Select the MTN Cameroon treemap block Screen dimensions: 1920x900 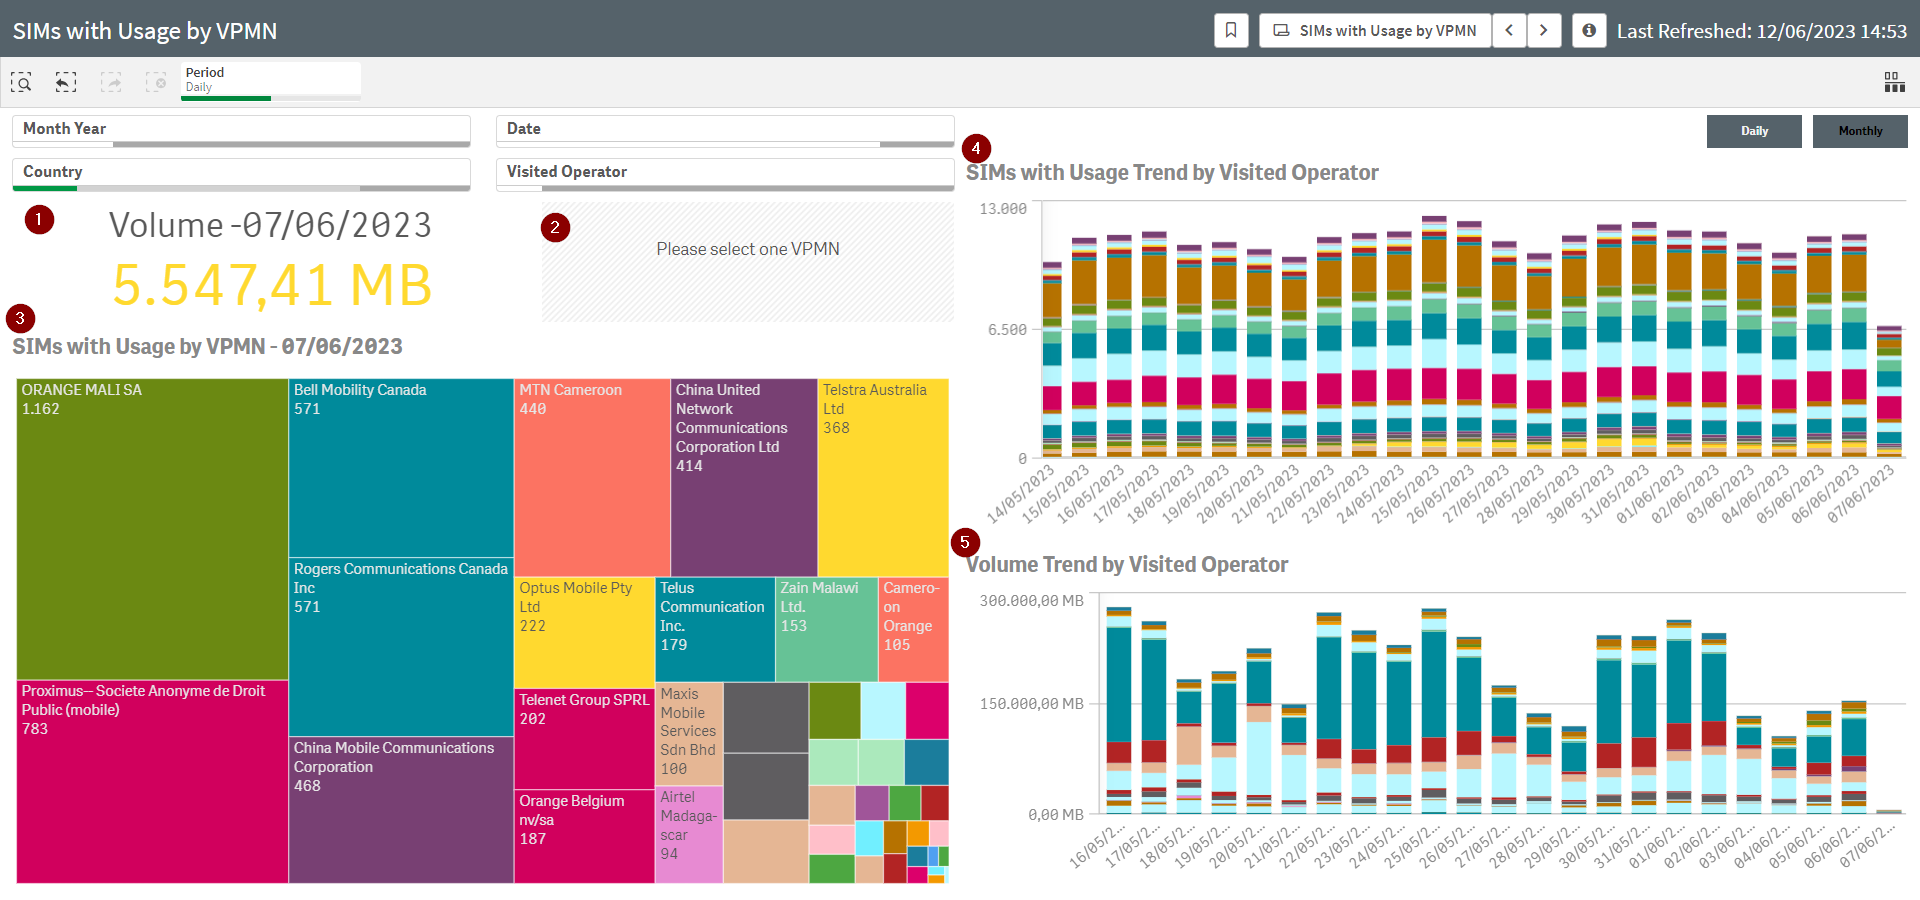tap(592, 480)
